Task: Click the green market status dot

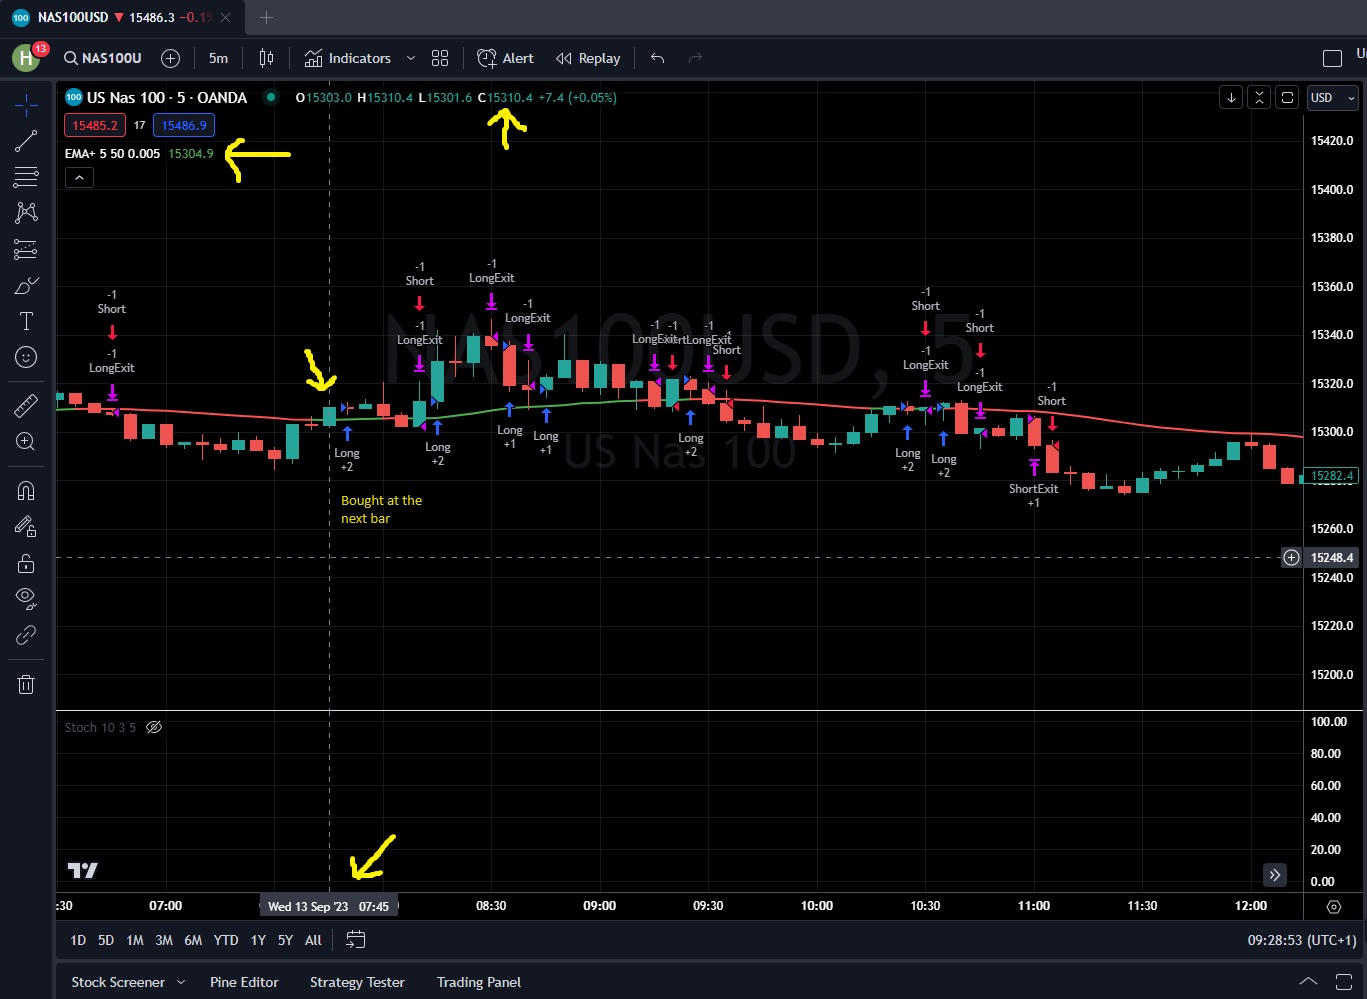Action: click(x=270, y=97)
